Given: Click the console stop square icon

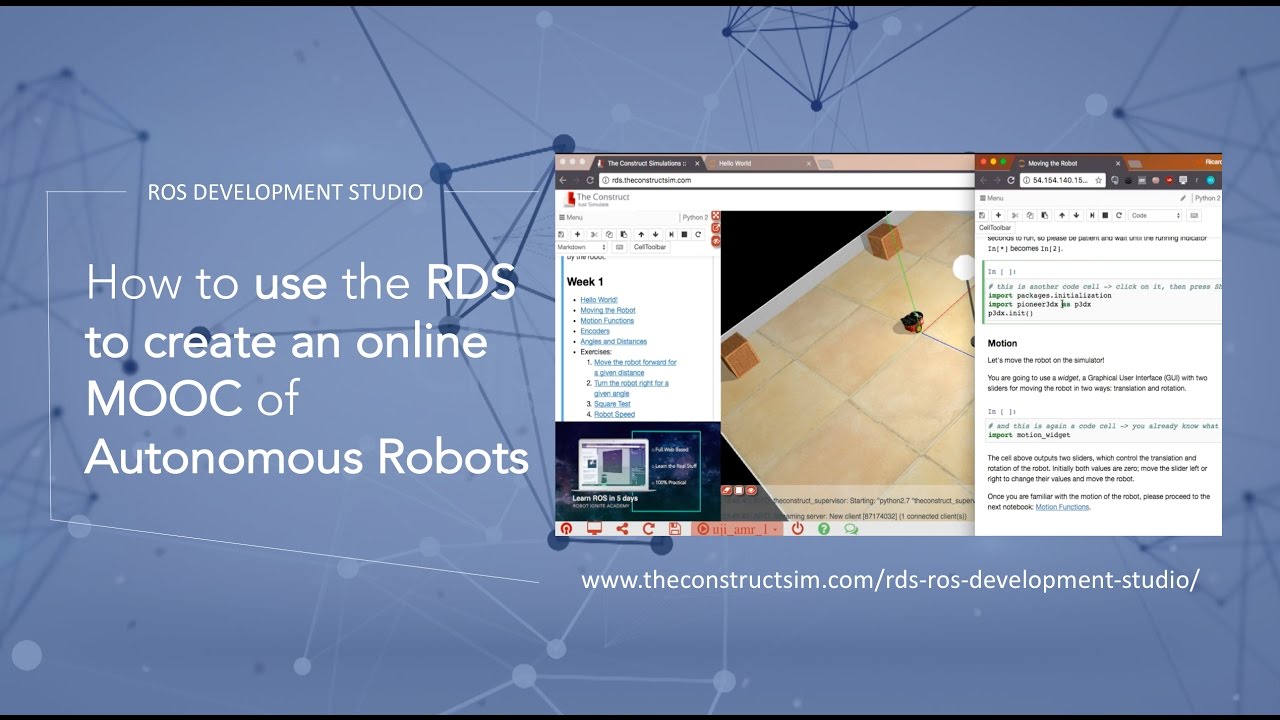Looking at the screenshot, I should [739, 490].
